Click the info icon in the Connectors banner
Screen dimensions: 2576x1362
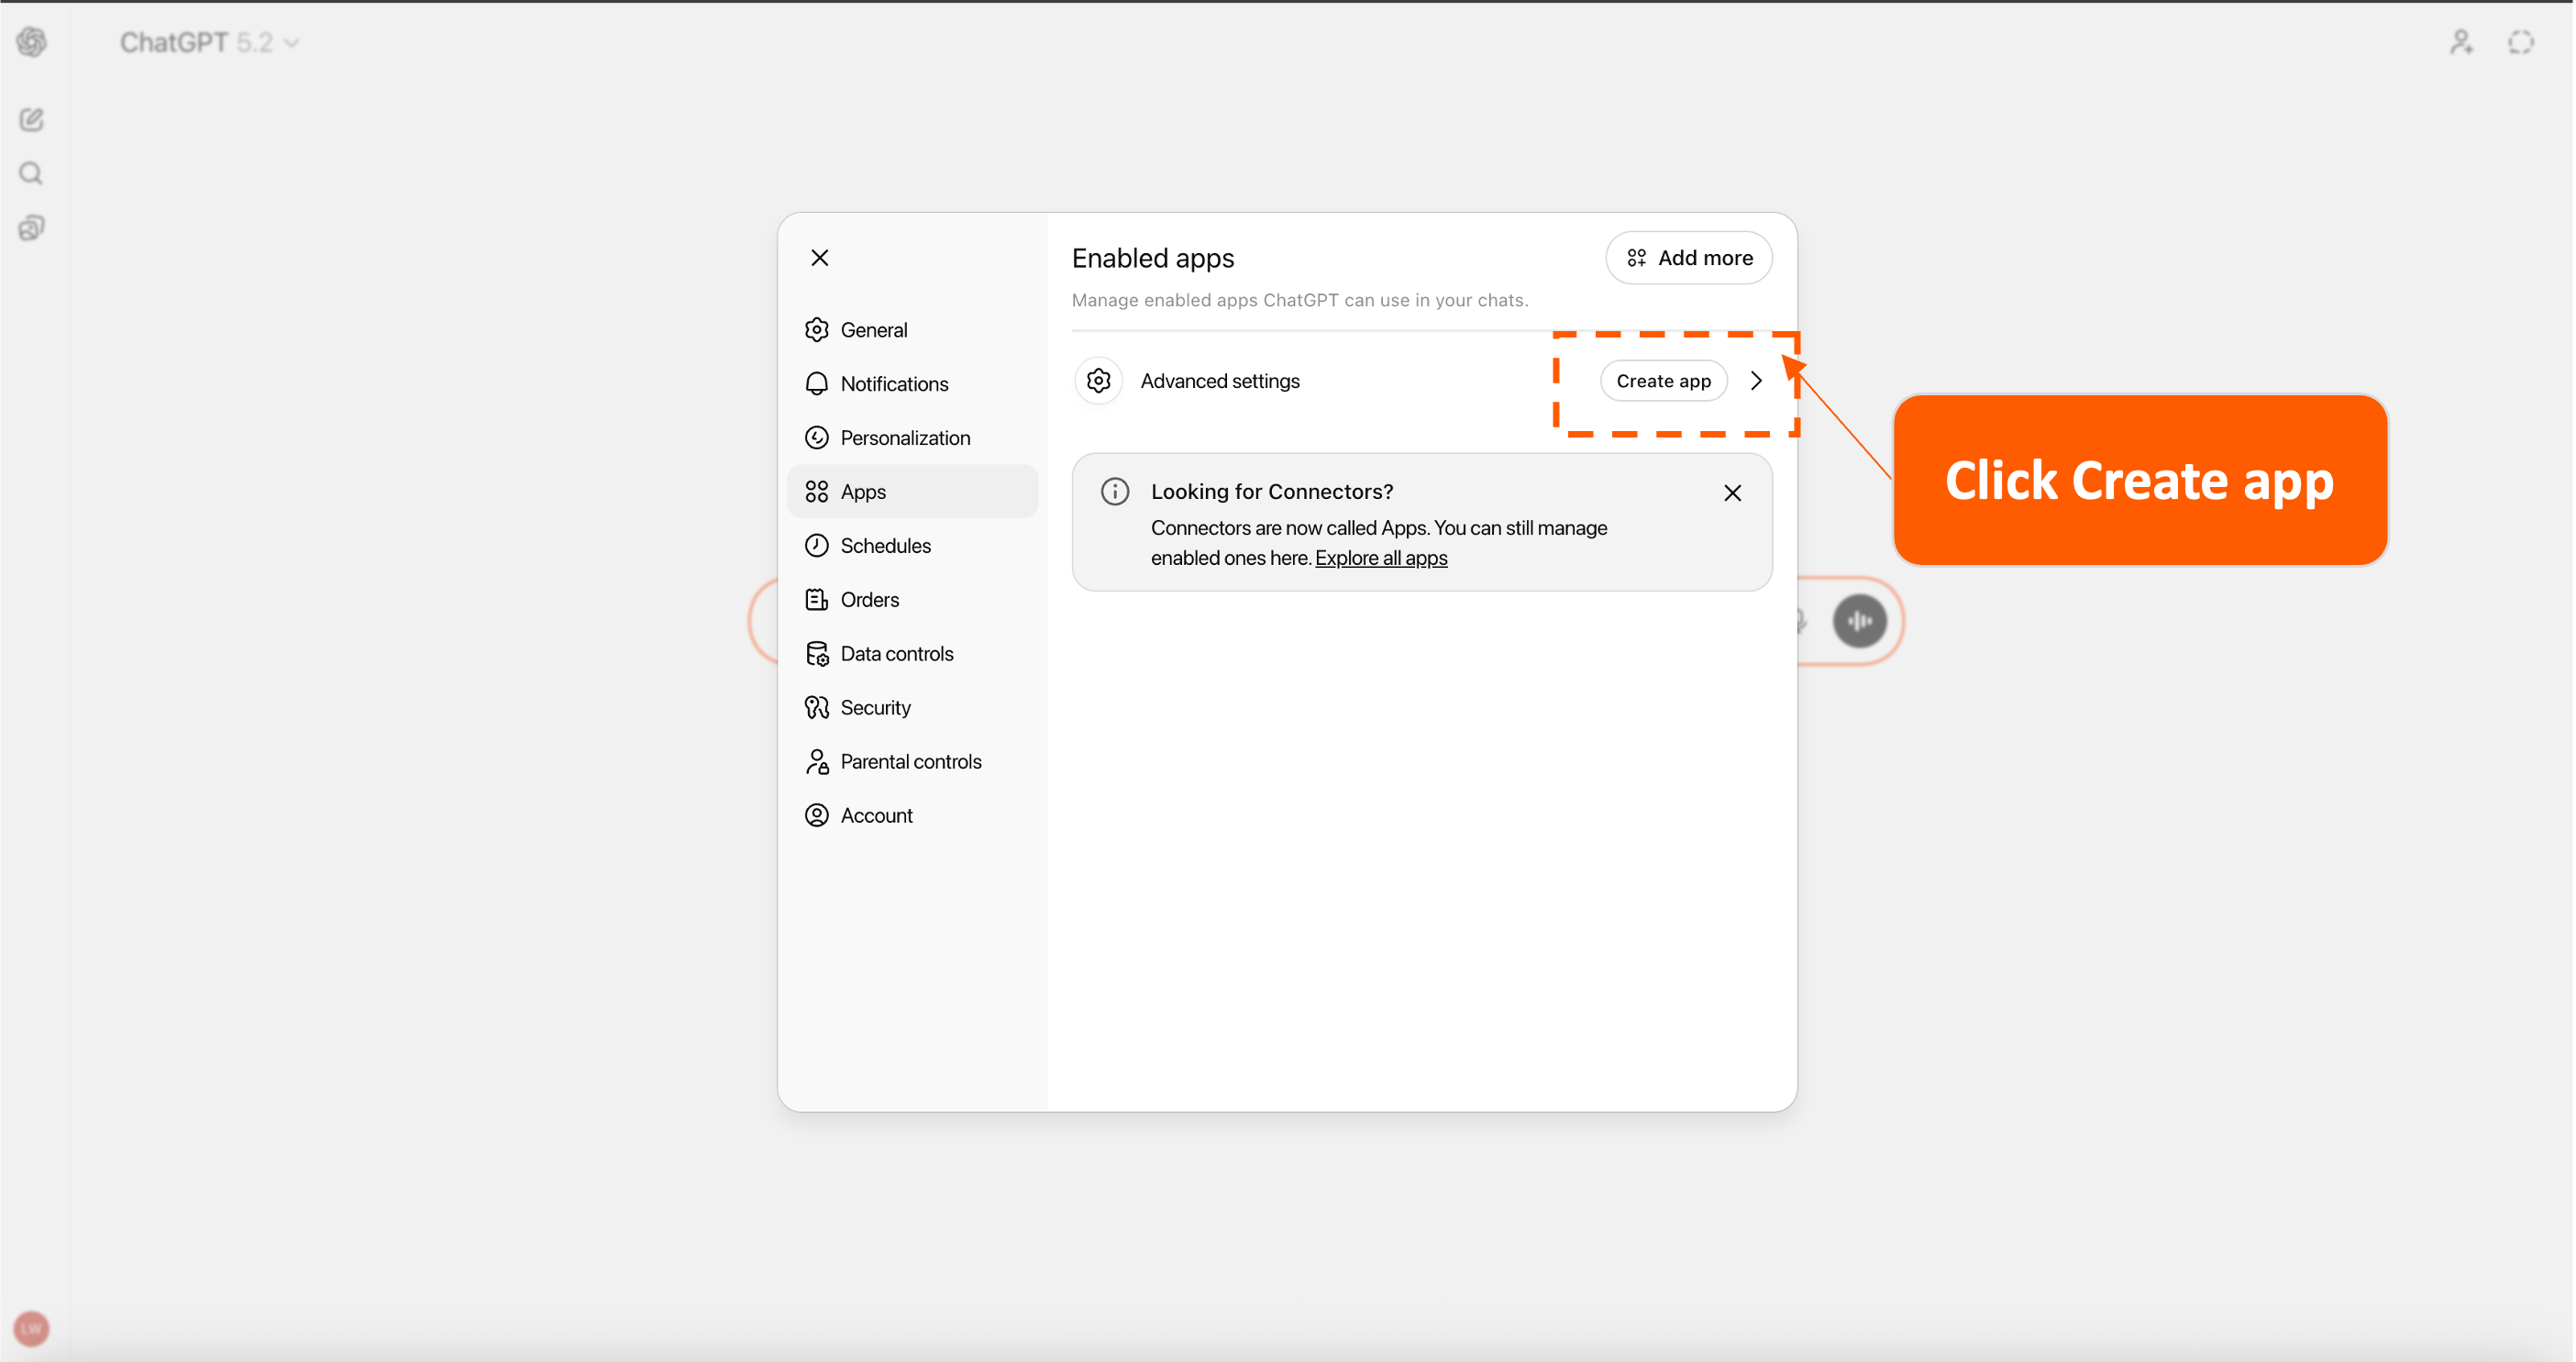pos(1115,491)
